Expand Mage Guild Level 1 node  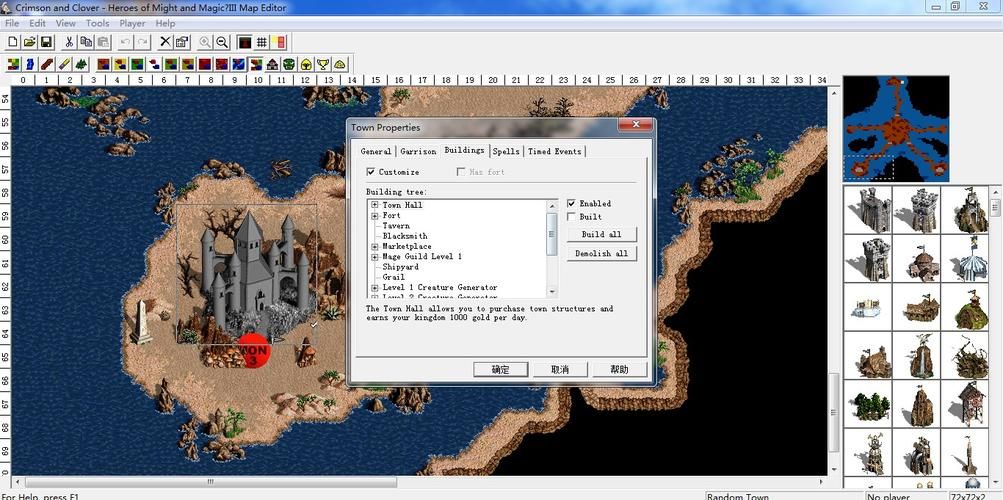tap(375, 257)
